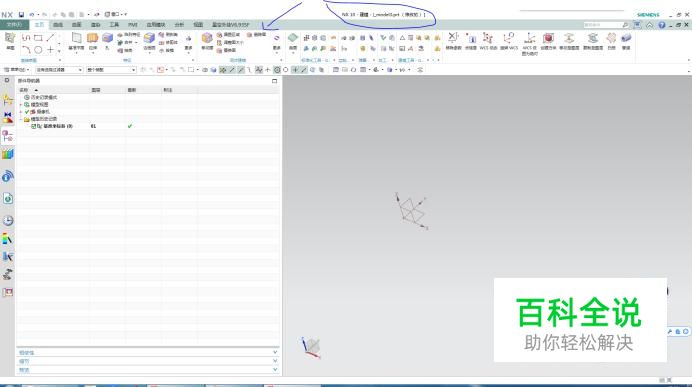Toggle the snap point midpoint option
The image size is (692, 387).
(x=241, y=70)
